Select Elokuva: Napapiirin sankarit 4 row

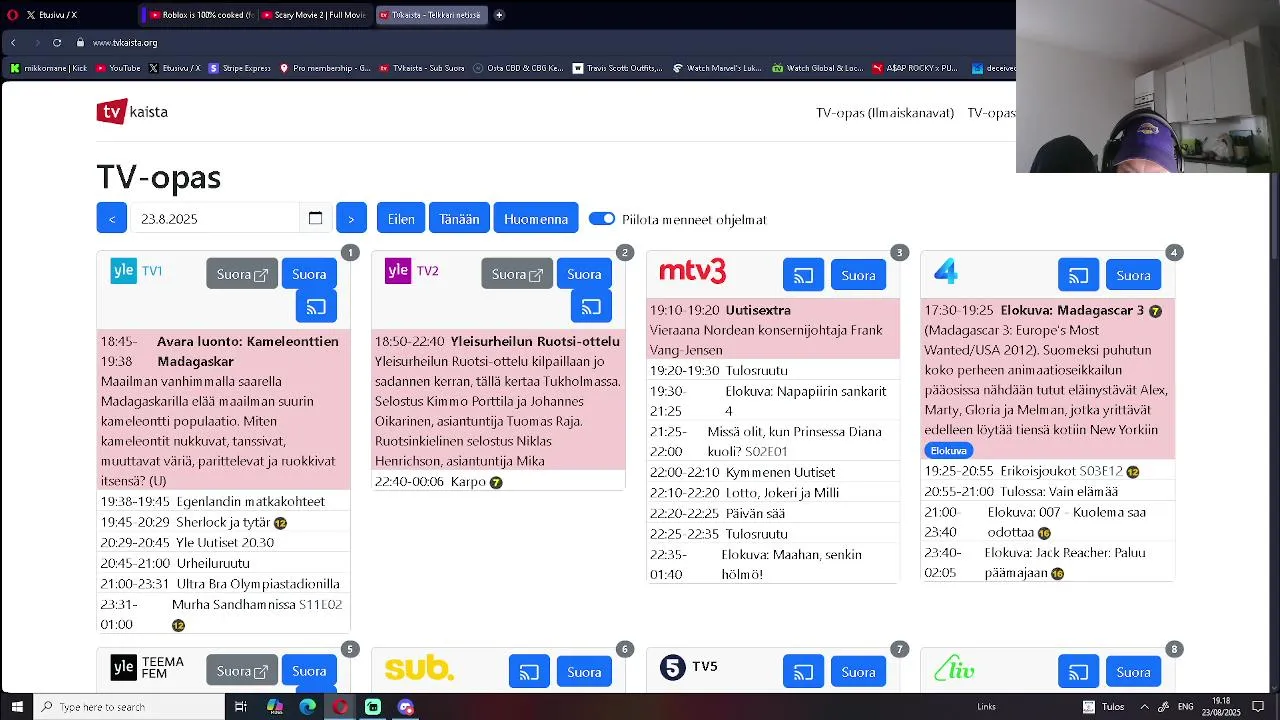(773, 401)
